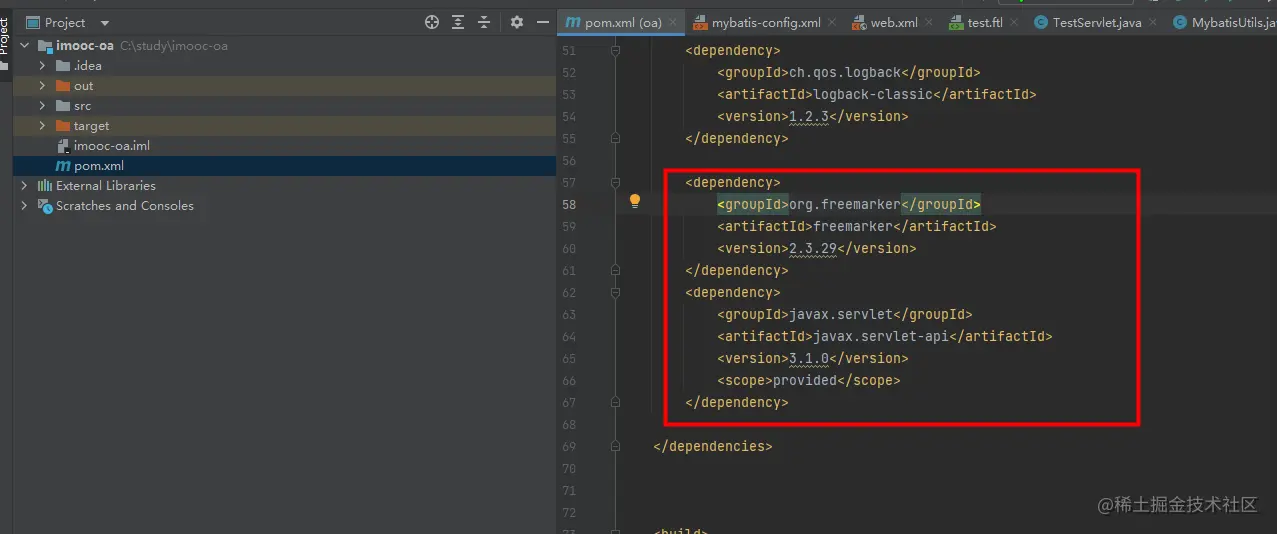
Task: Open the Project view type dropdown arrow
Action: tap(105, 23)
